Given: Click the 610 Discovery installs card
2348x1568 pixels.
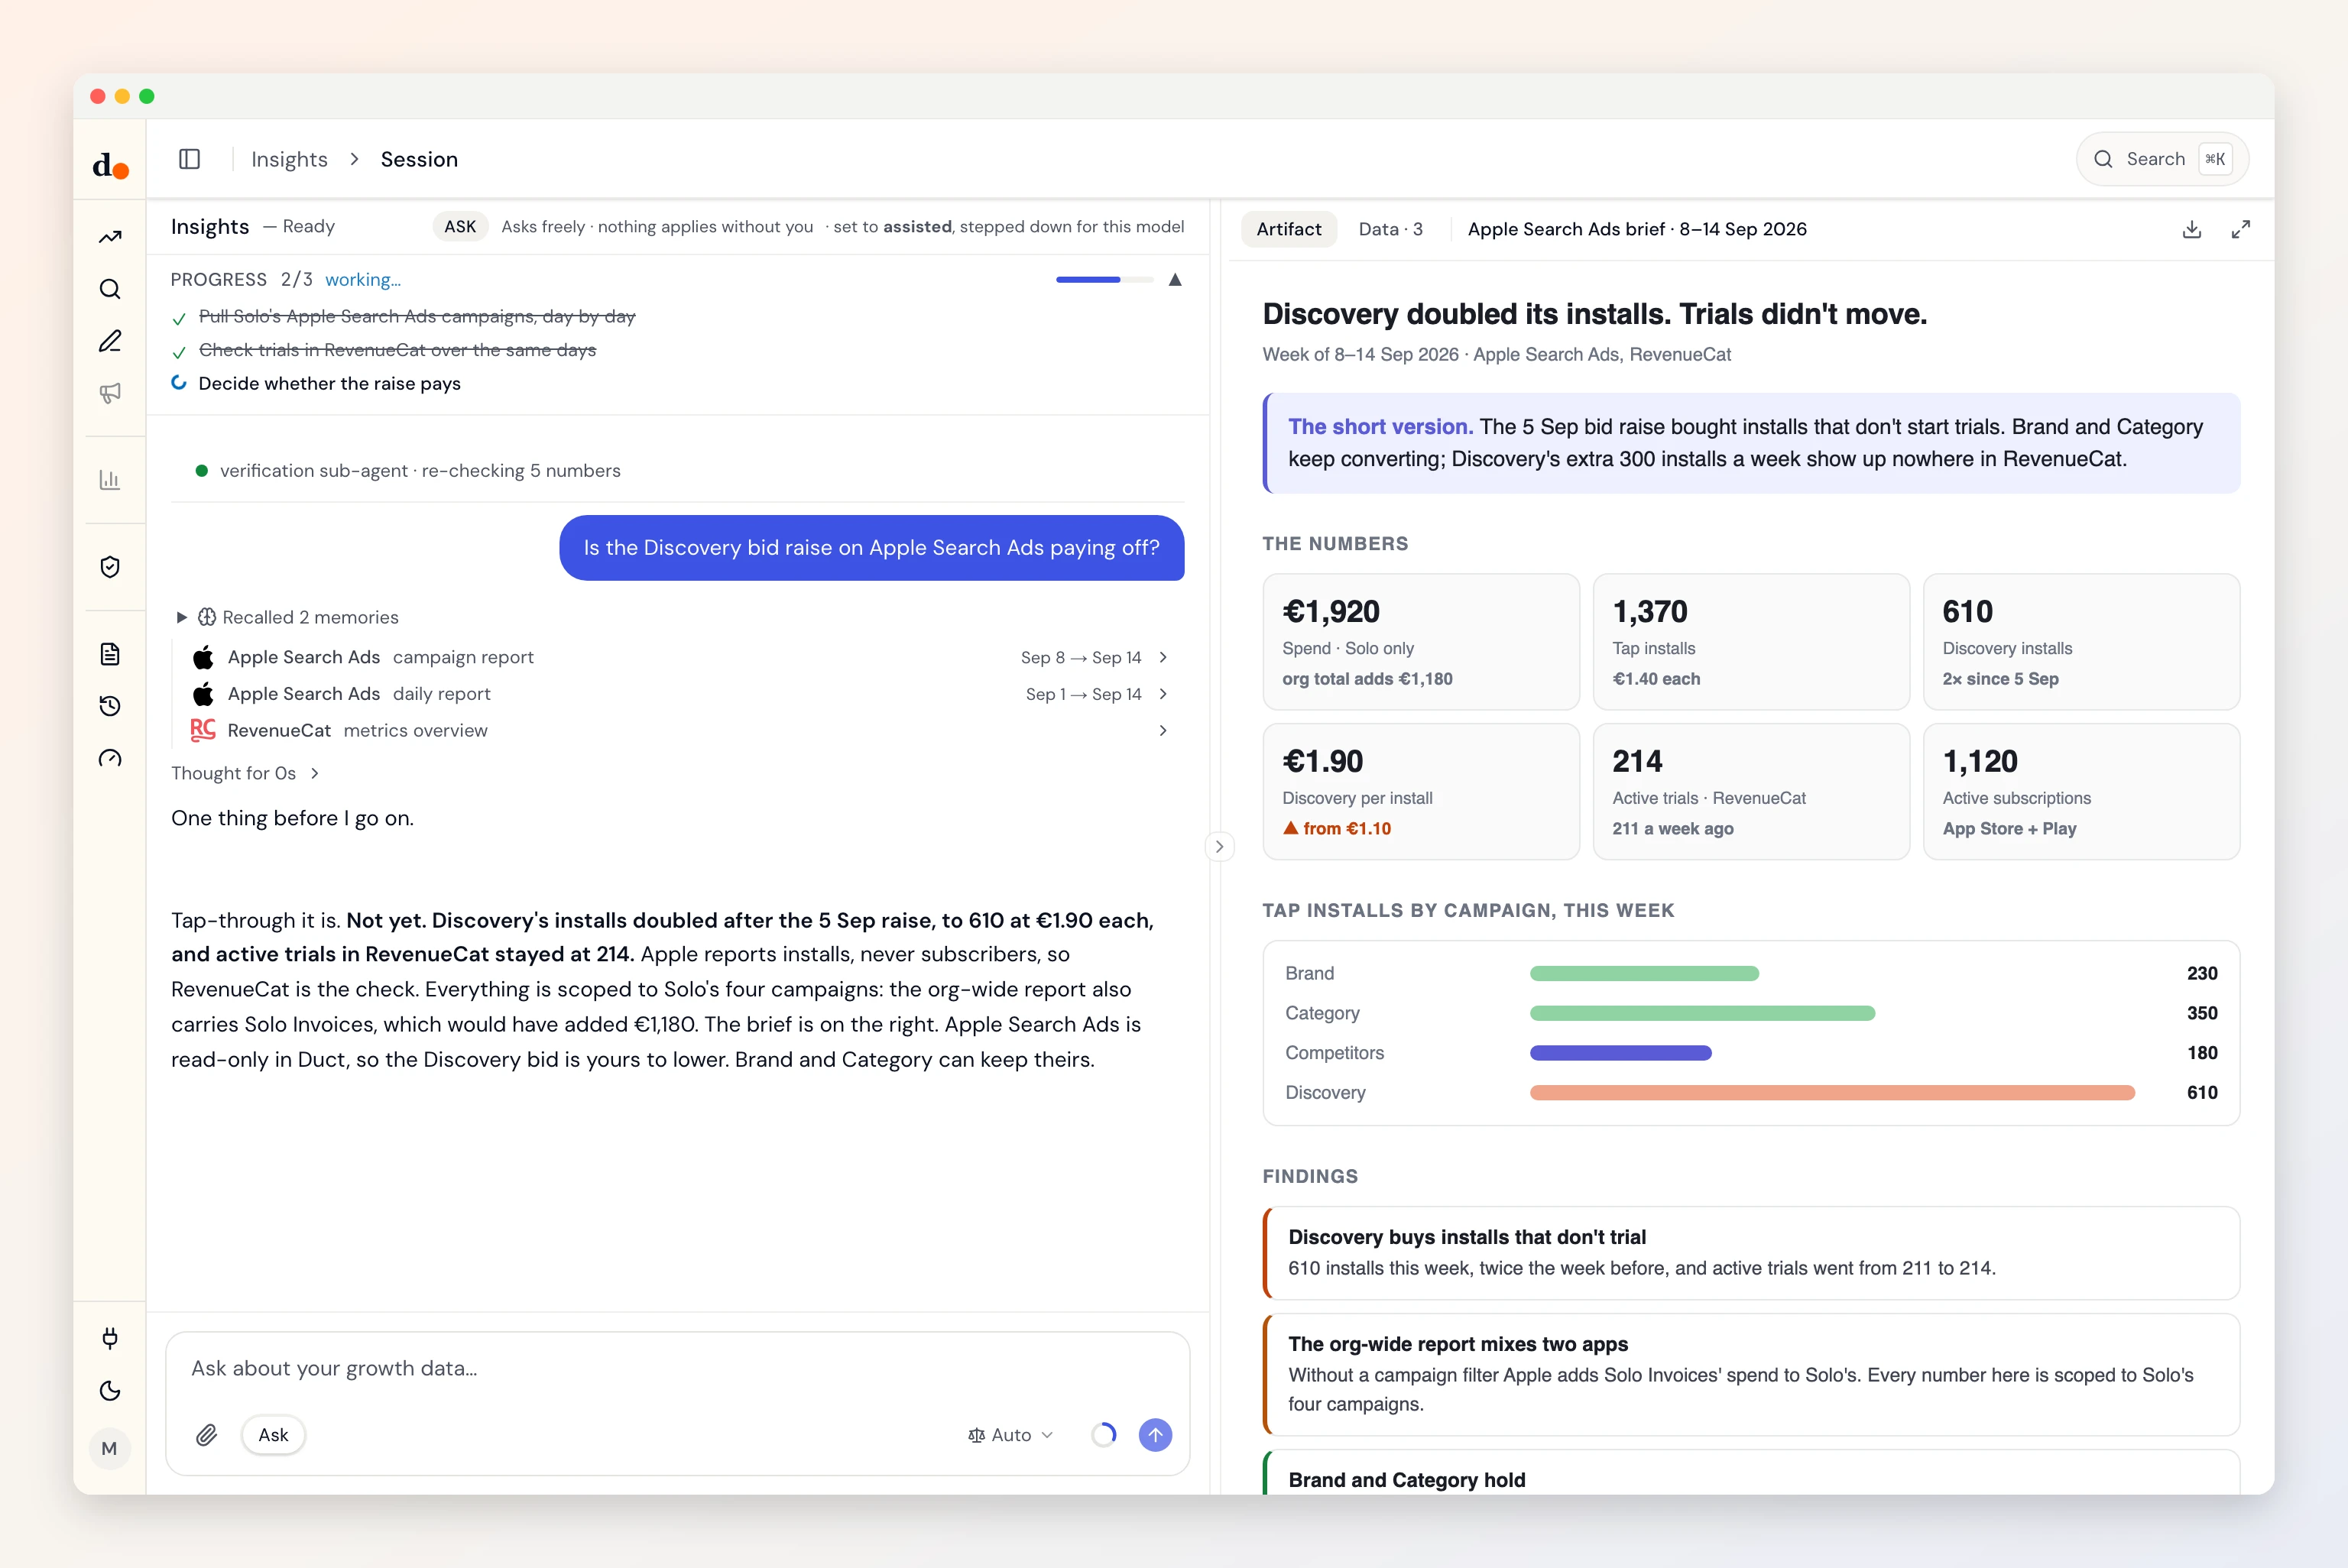Looking at the screenshot, I should (2081, 642).
